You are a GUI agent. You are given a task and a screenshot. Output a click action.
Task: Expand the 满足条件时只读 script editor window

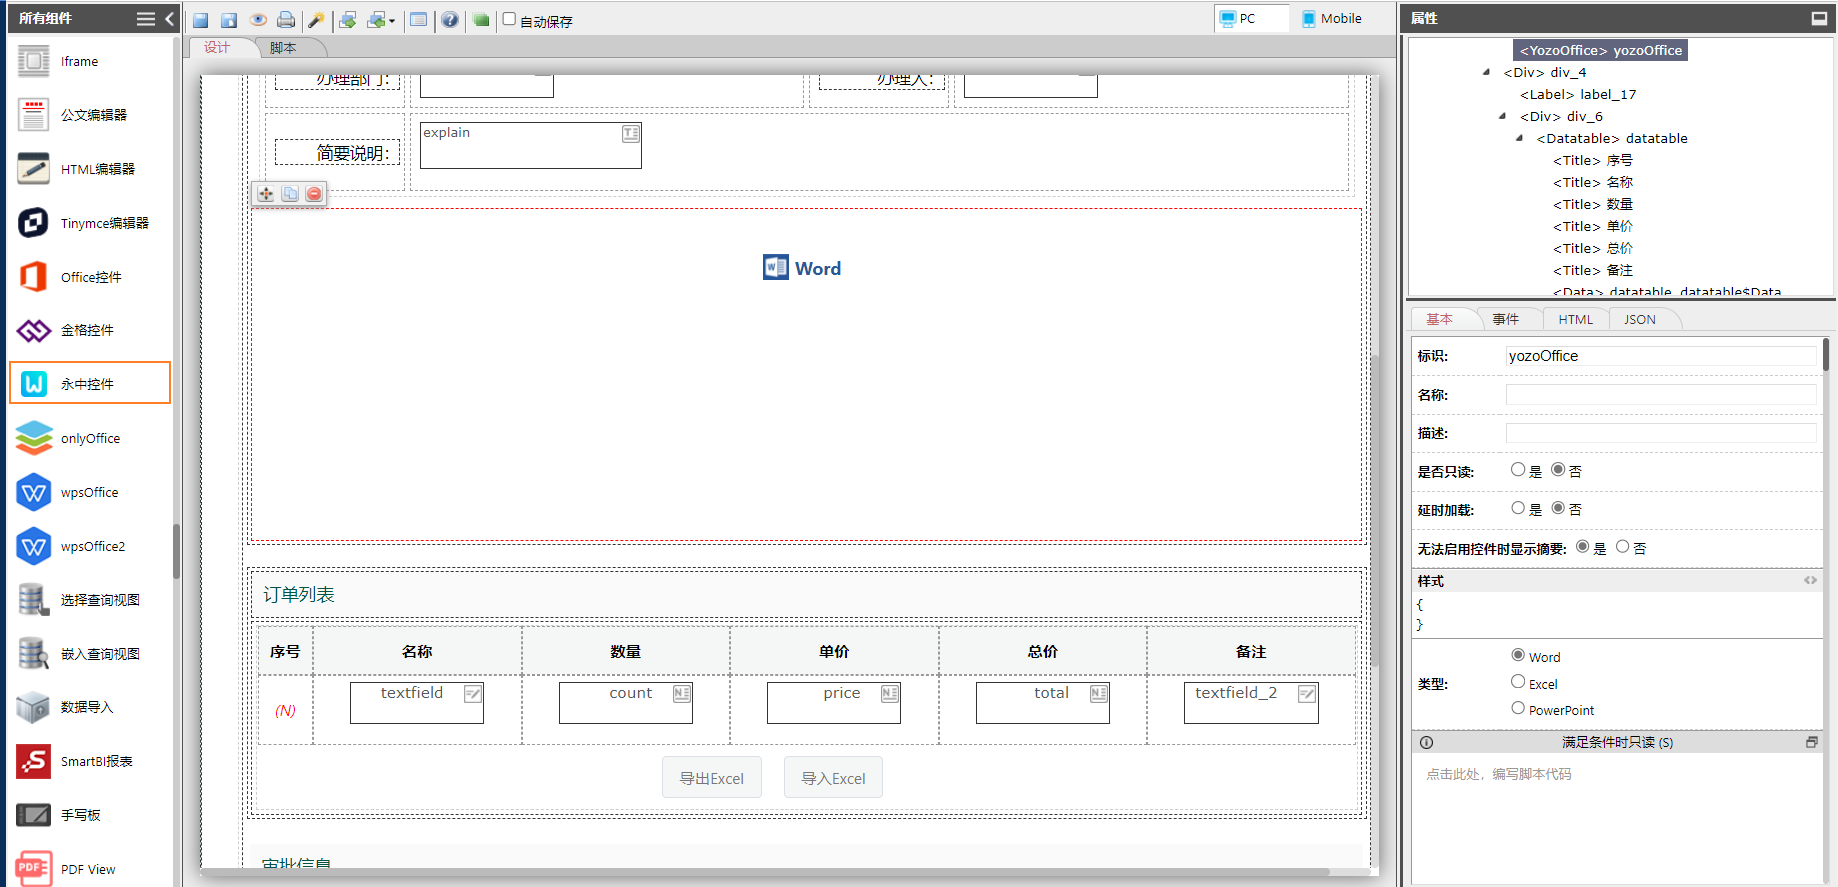pyautogui.click(x=1811, y=742)
